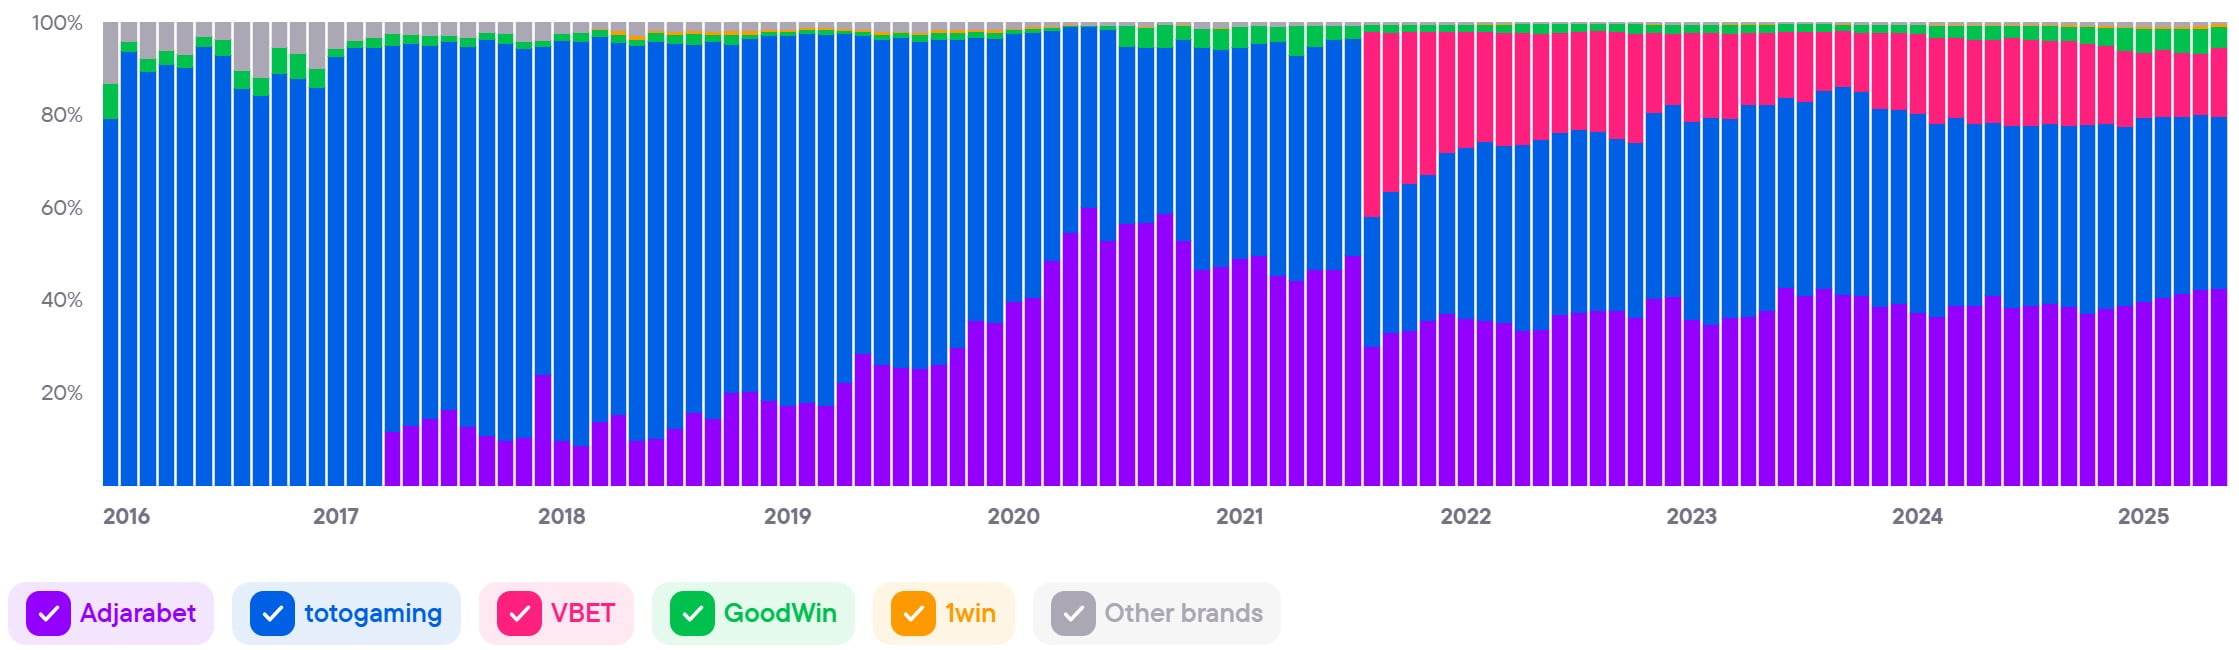Click the 100% y-axis label
2239x650 pixels.
[x=57, y=23]
